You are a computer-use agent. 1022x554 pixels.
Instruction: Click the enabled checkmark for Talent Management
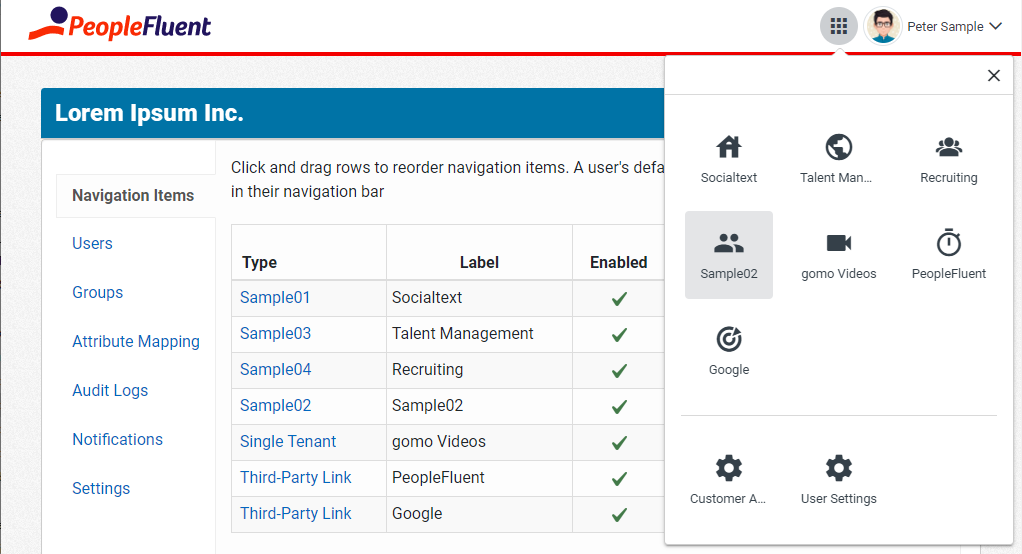(619, 335)
